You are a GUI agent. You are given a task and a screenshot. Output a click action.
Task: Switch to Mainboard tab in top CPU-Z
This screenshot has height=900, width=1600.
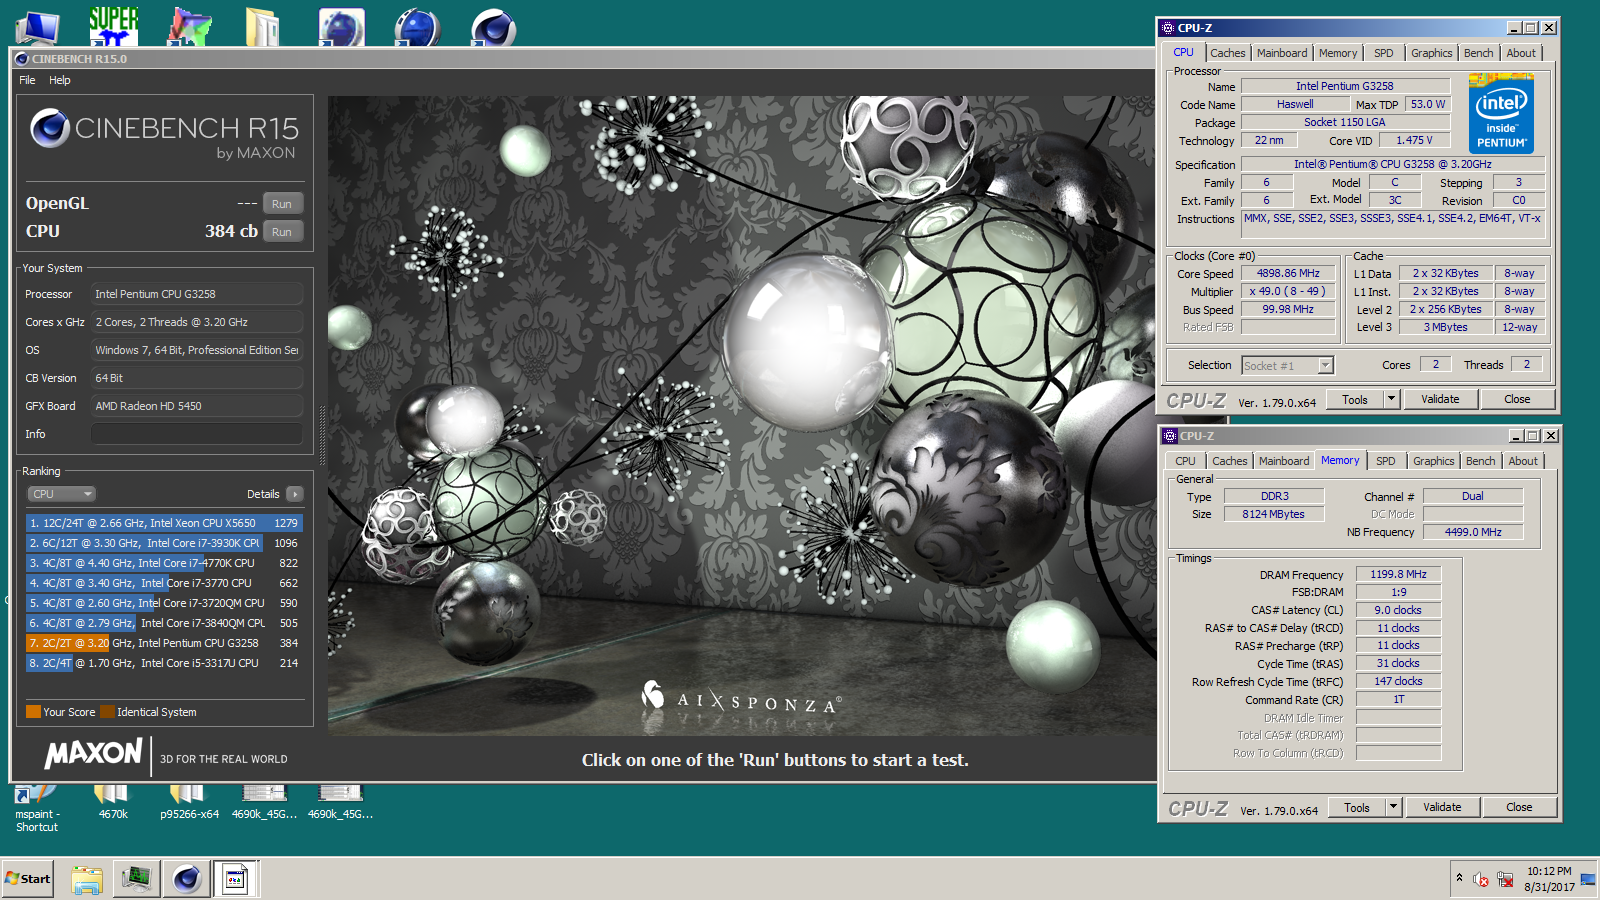pyautogui.click(x=1282, y=53)
